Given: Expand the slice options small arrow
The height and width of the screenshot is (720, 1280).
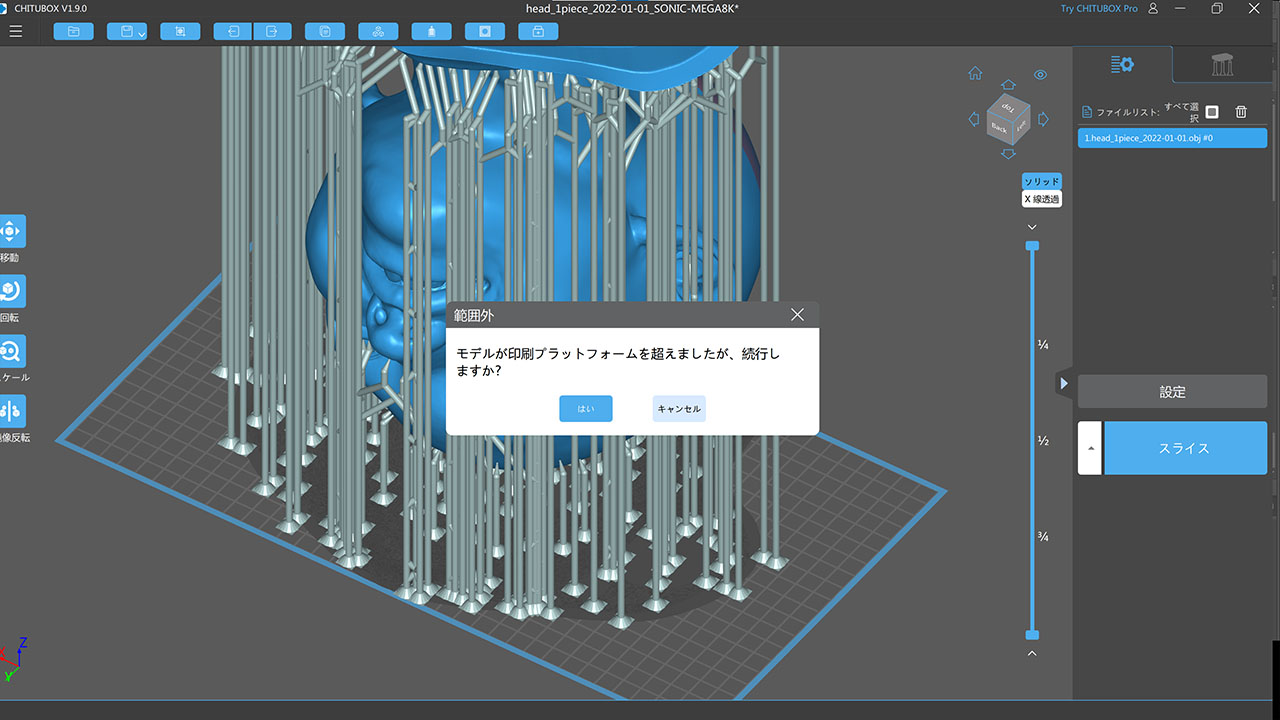Looking at the screenshot, I should point(1090,448).
